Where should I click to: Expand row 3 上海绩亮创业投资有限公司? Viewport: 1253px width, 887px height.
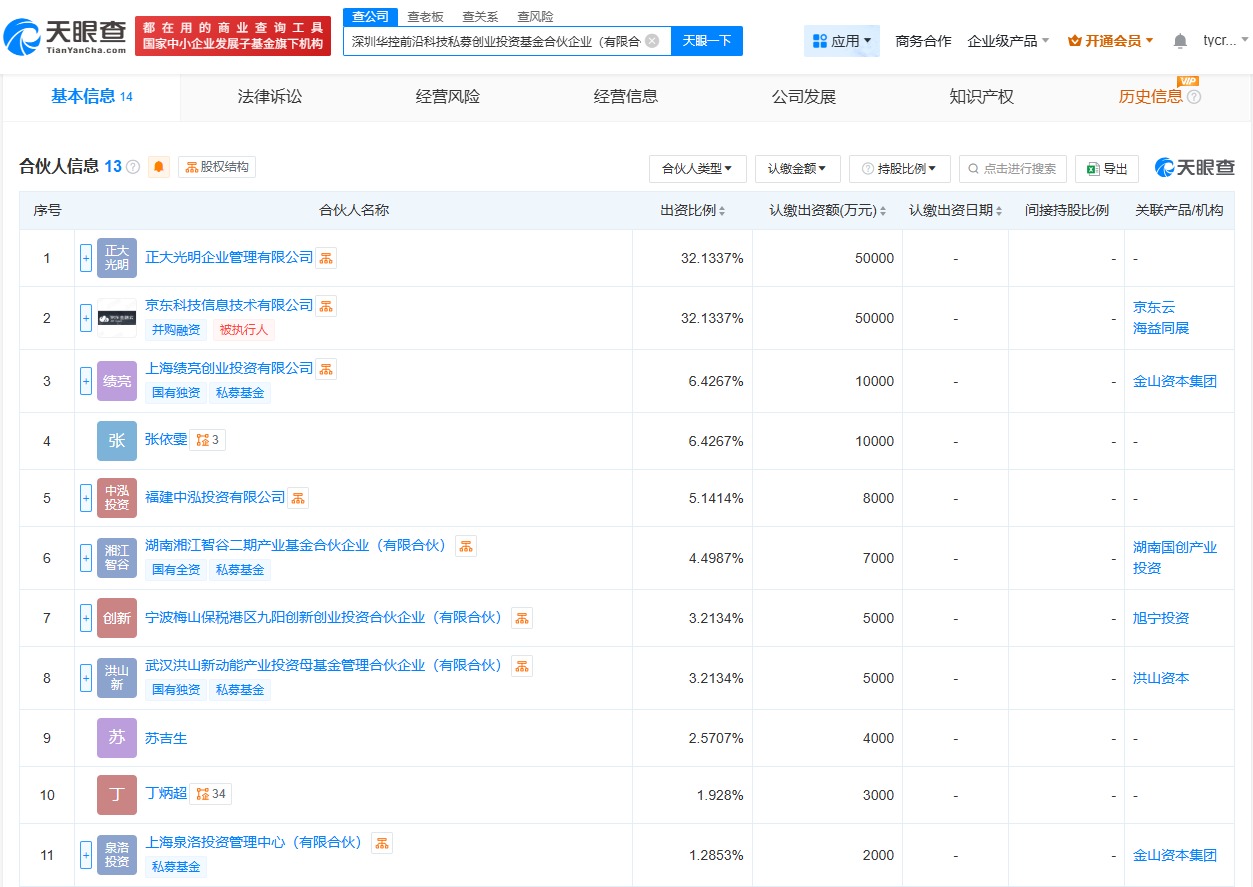[86, 381]
